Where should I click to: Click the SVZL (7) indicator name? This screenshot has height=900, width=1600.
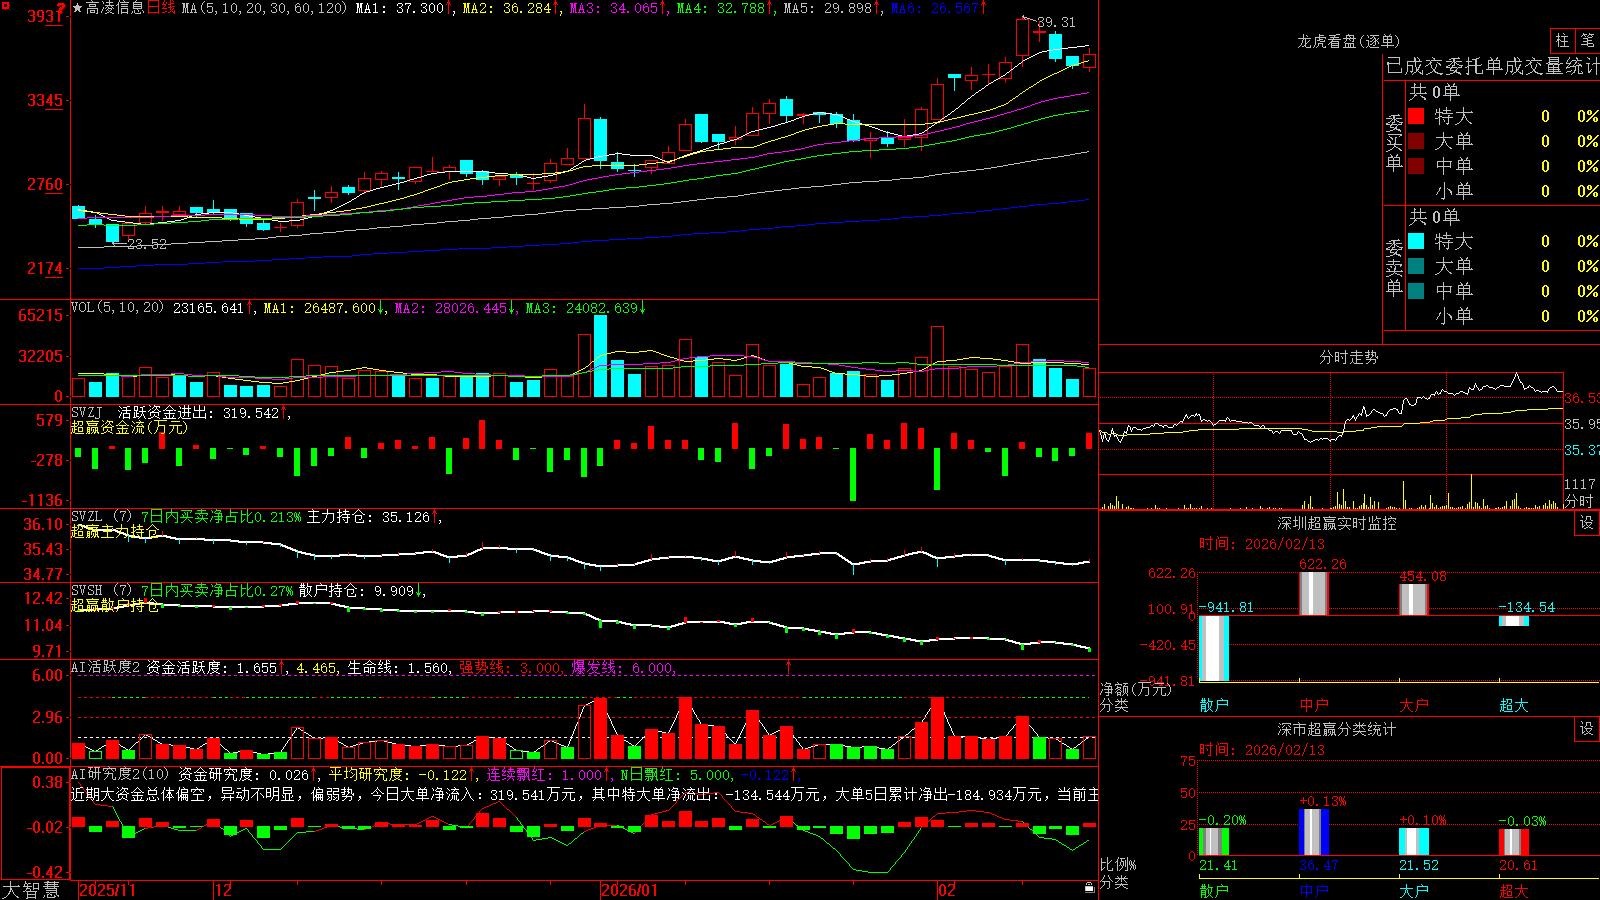tap(101, 517)
